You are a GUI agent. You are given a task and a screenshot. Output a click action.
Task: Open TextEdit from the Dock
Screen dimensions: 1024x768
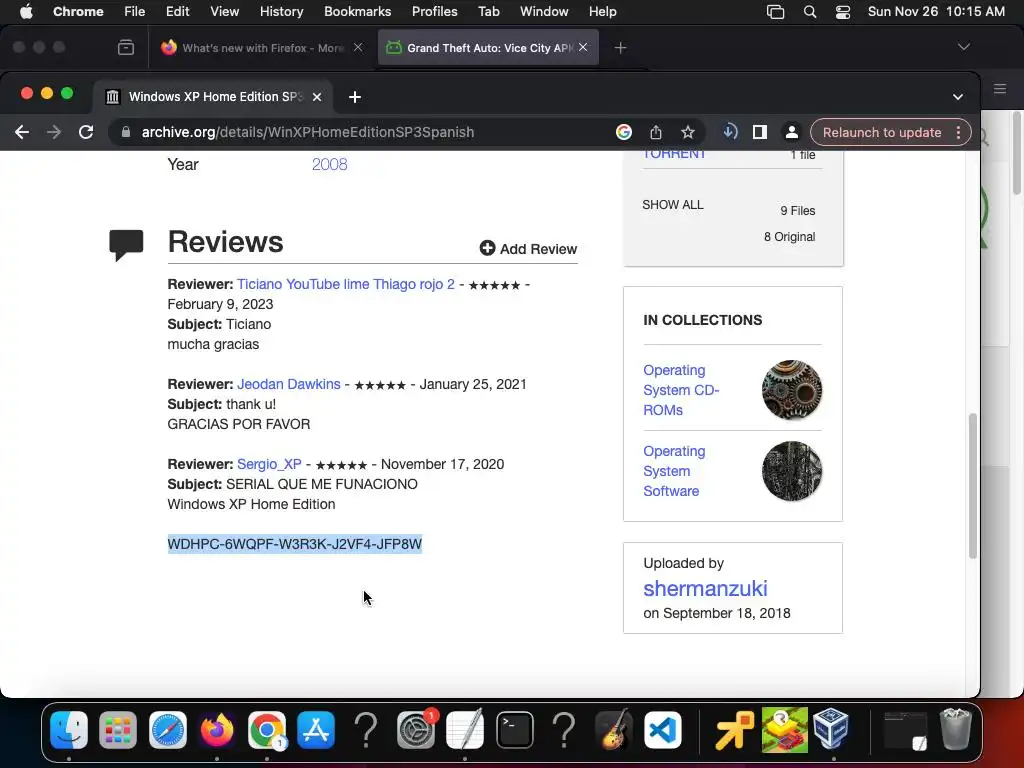[x=464, y=729]
